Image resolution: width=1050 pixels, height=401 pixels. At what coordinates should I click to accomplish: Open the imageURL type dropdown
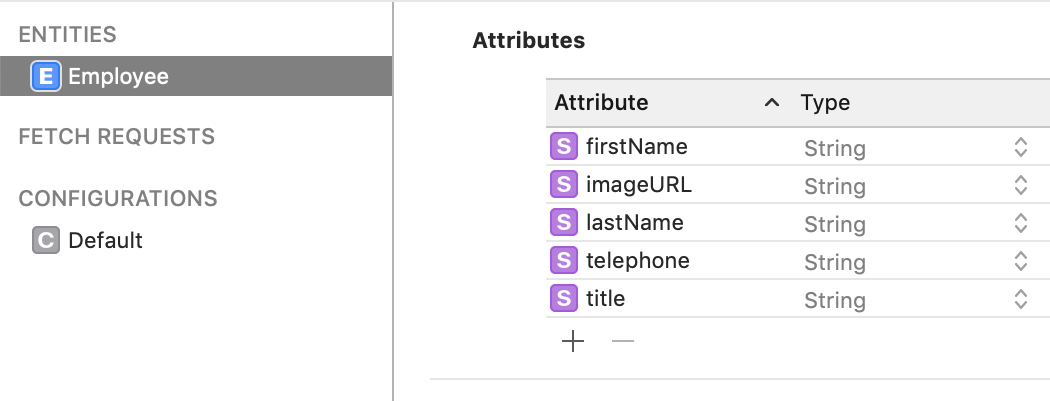(x=1020, y=186)
